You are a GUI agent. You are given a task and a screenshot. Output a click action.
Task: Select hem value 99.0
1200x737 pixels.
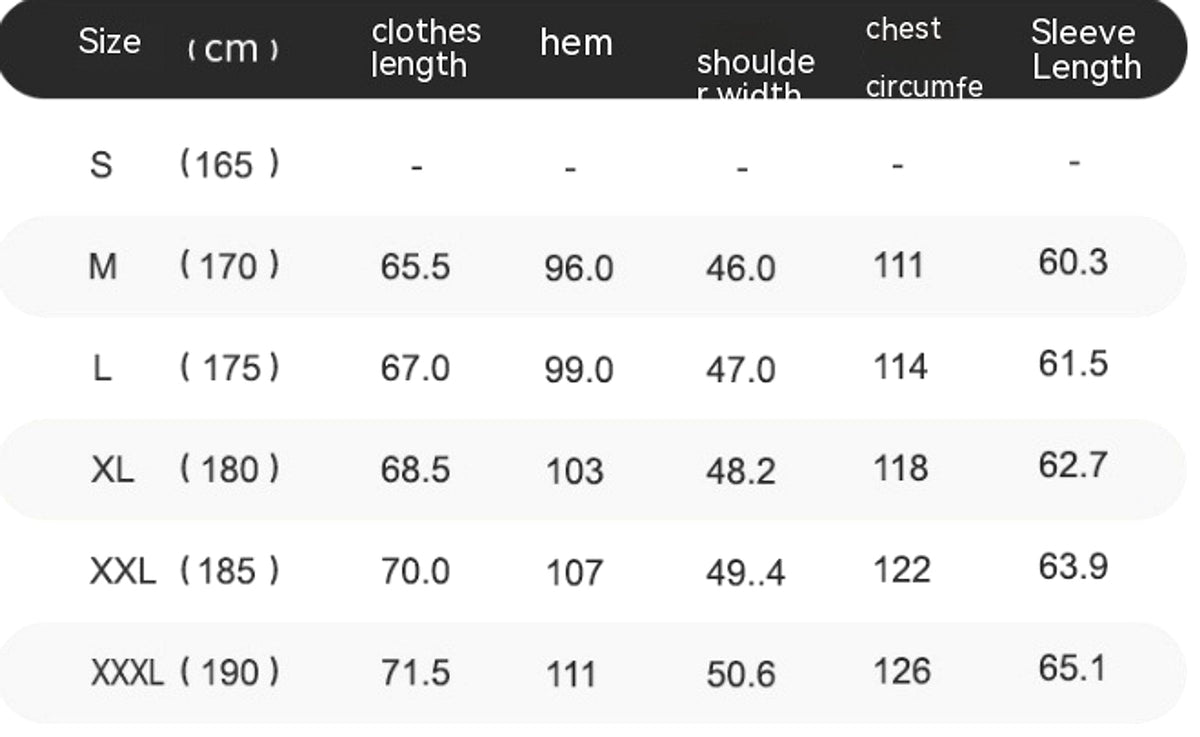579,370
